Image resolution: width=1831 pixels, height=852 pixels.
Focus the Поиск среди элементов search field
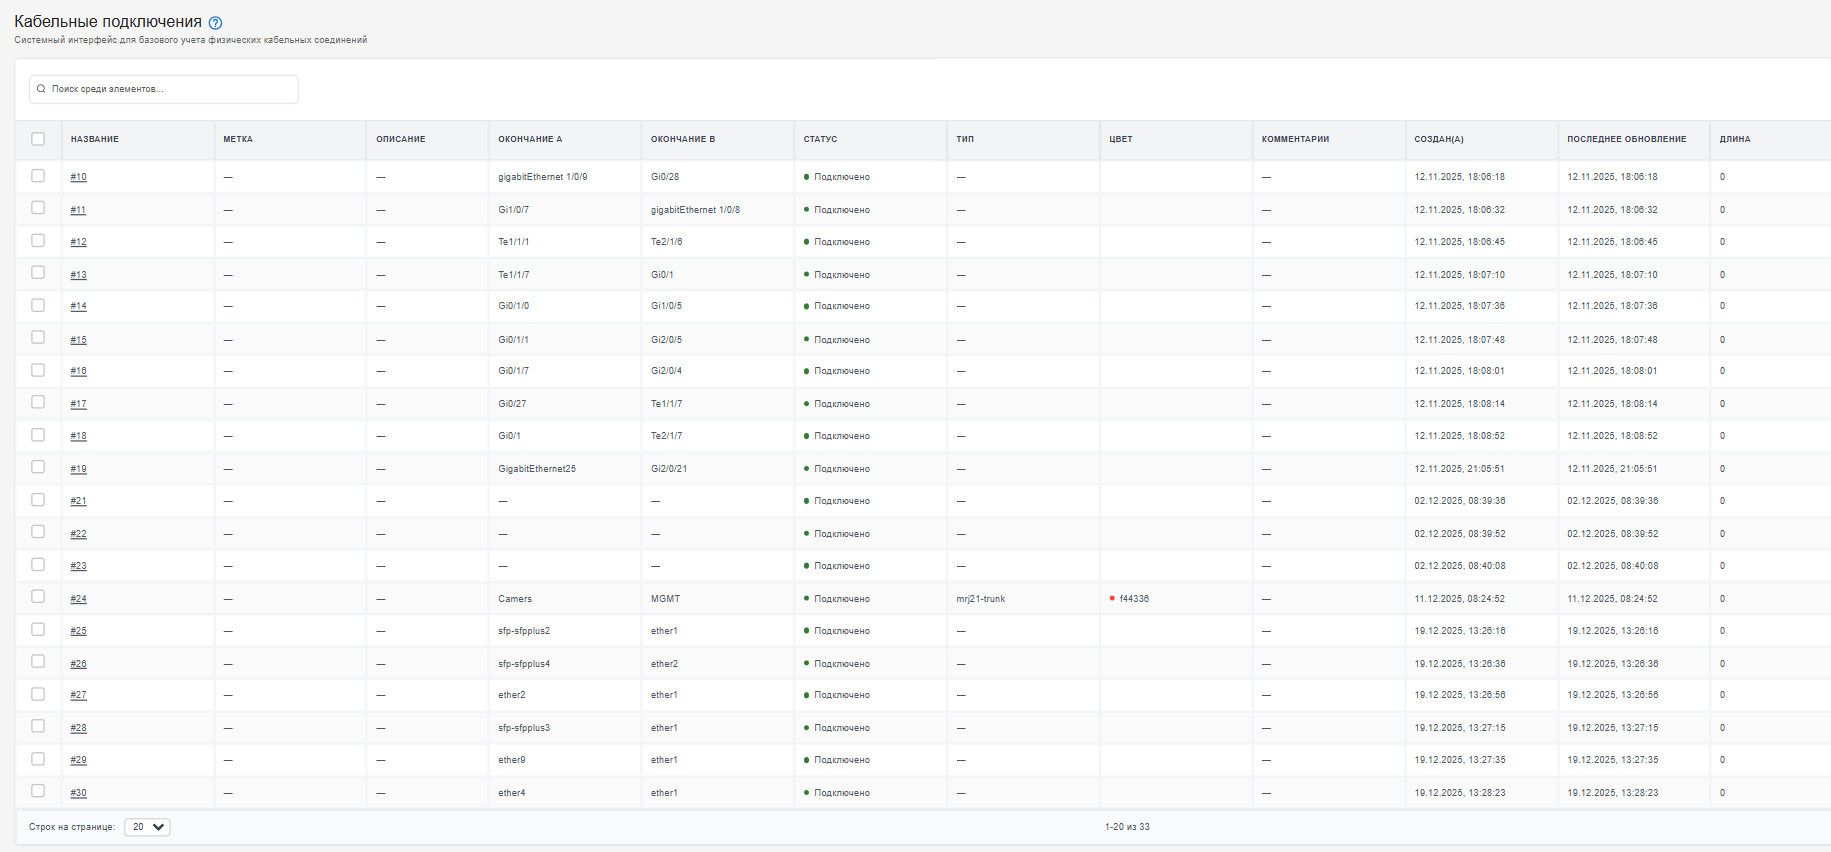(164, 89)
